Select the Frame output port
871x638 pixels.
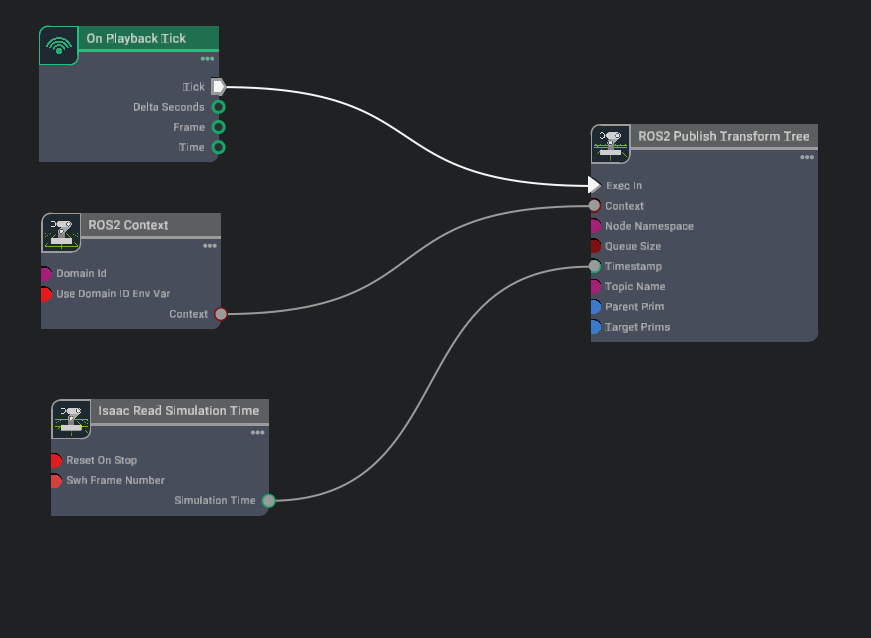[x=219, y=127]
